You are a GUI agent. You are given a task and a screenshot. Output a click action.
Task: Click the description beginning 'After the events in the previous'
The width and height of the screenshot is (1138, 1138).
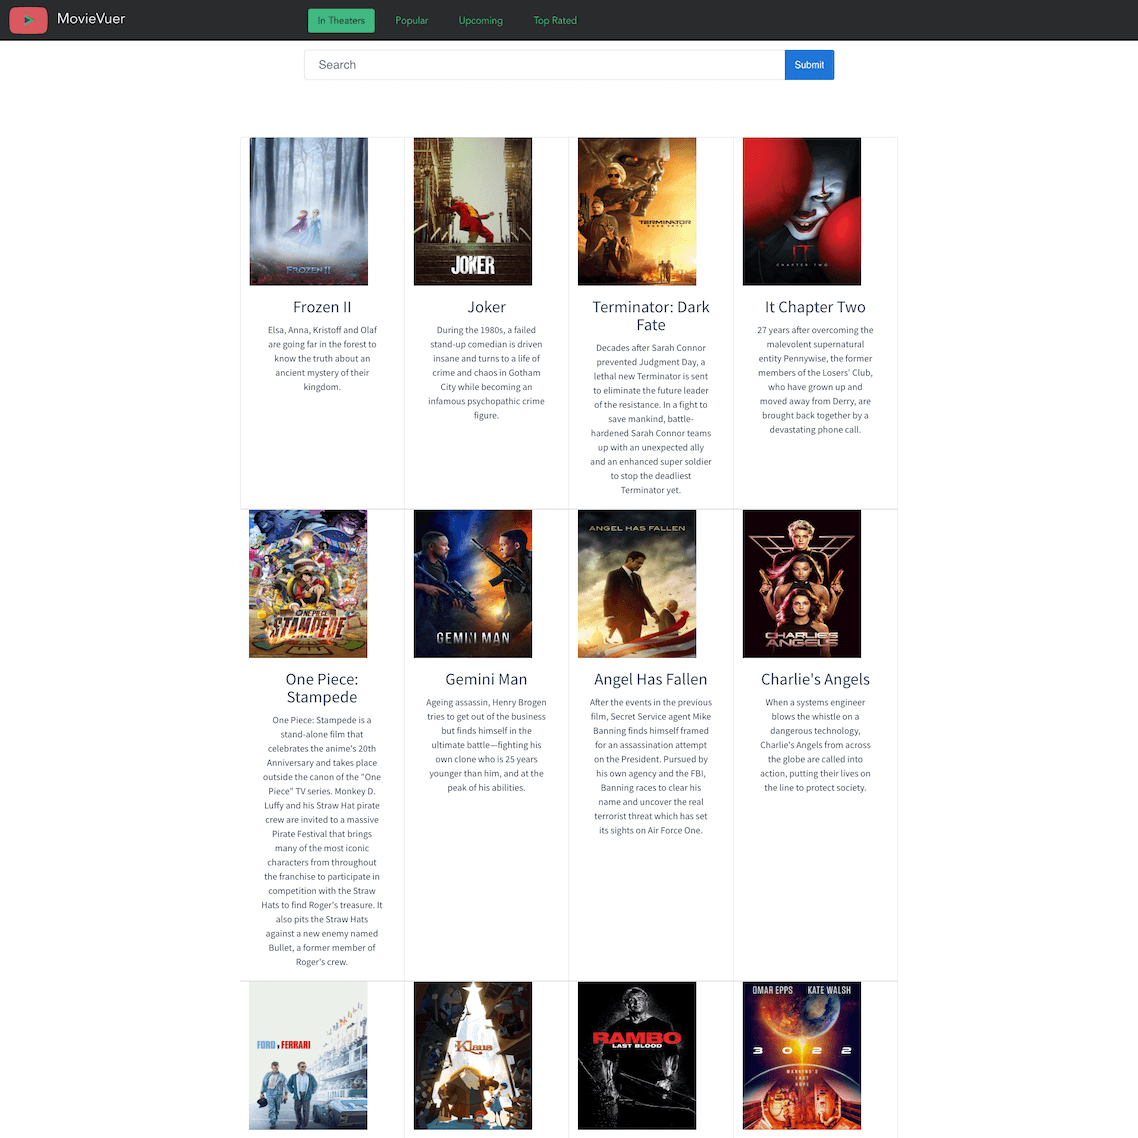click(651, 766)
